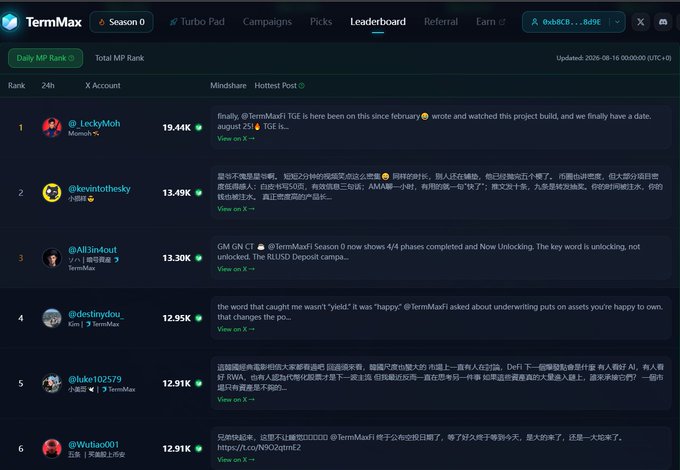This screenshot has width=680, height=470.
Task: Click the Rank column header
Action: (x=16, y=86)
